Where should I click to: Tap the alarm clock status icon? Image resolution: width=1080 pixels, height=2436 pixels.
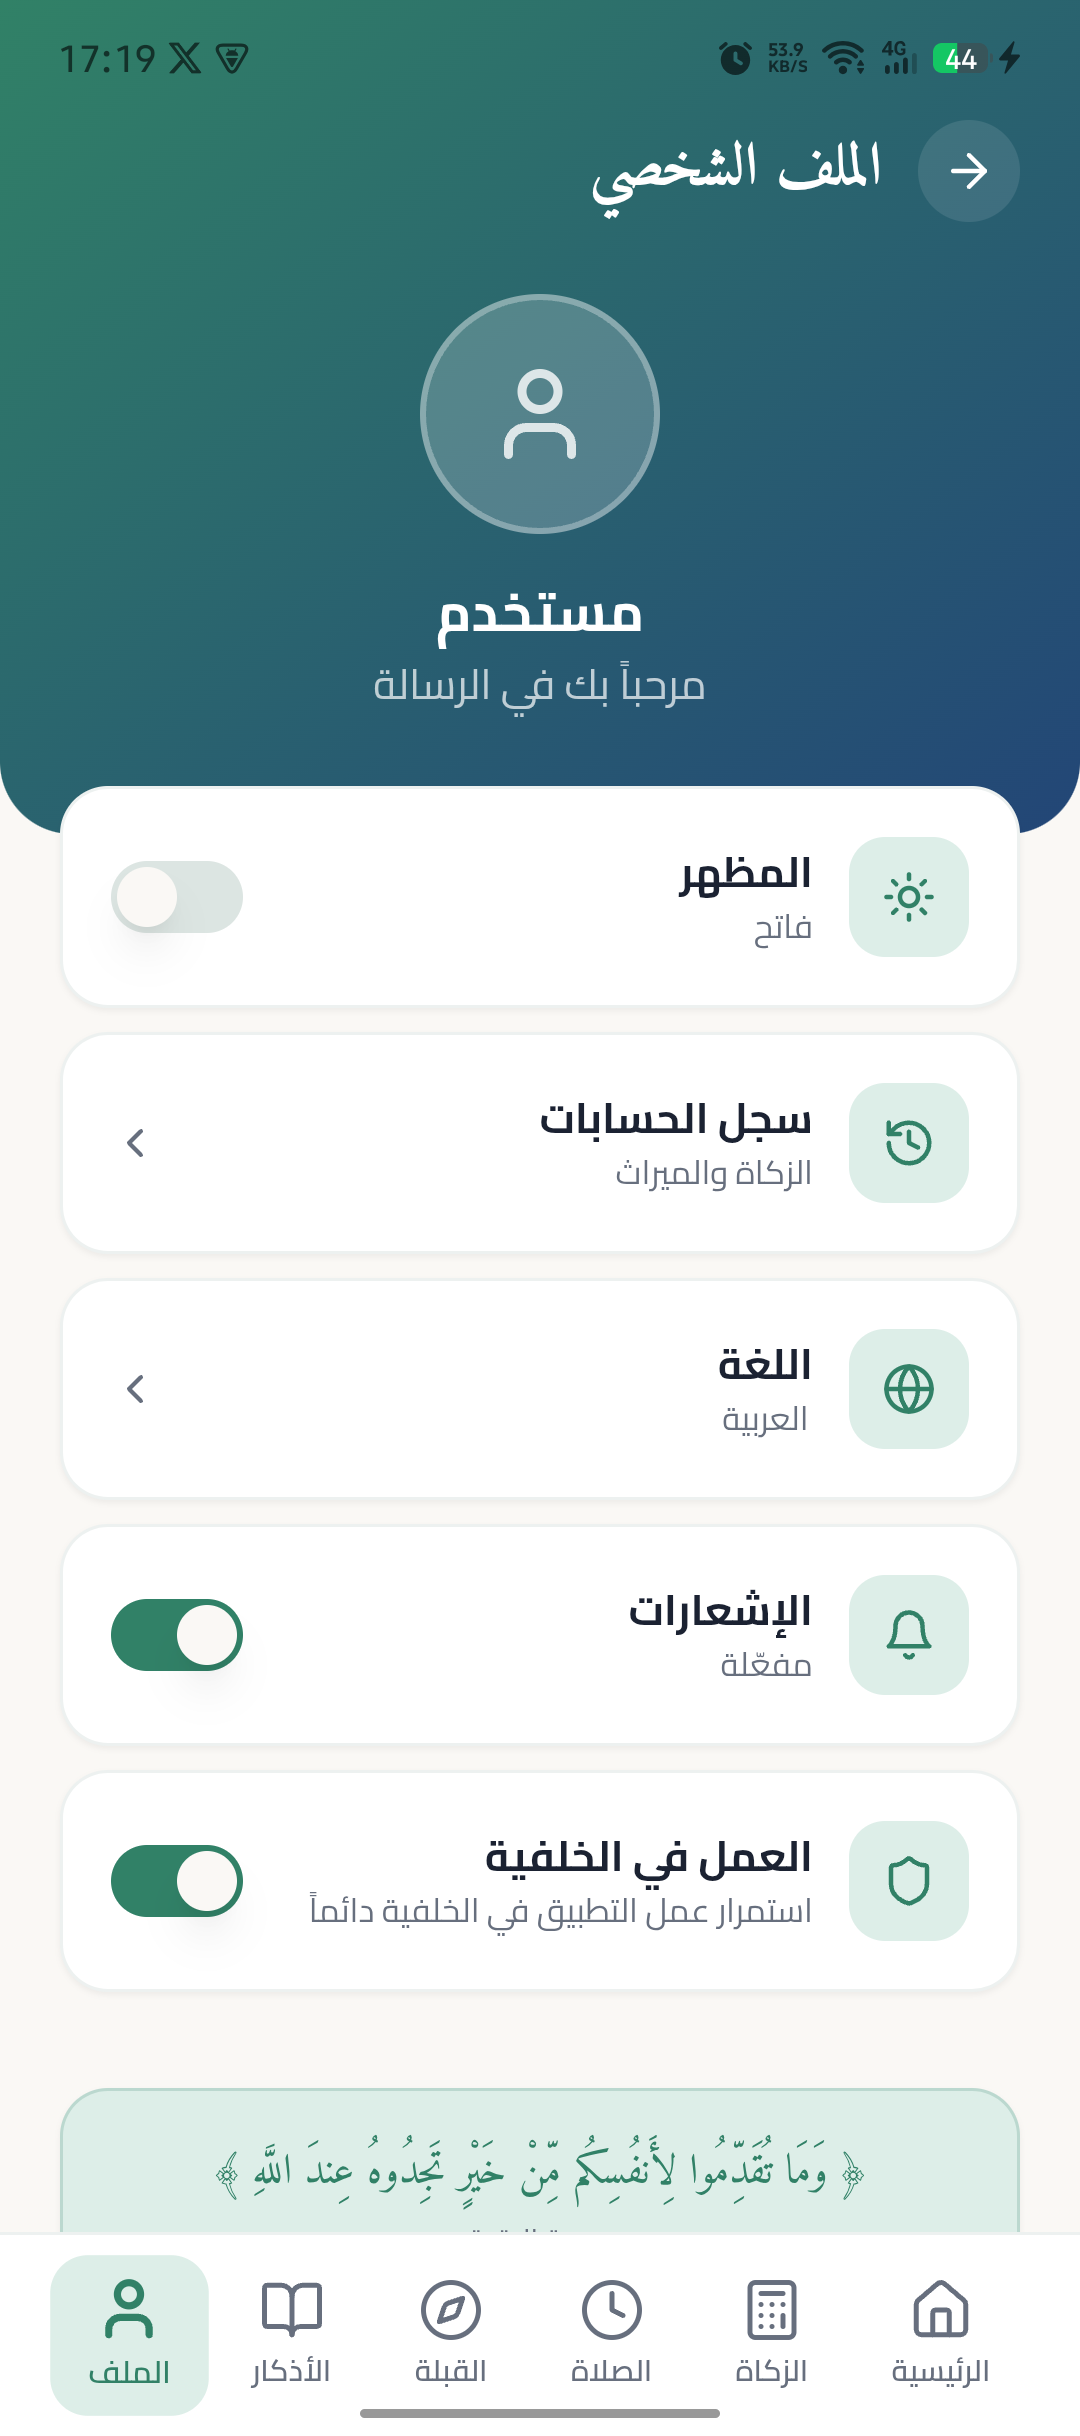click(x=735, y=58)
